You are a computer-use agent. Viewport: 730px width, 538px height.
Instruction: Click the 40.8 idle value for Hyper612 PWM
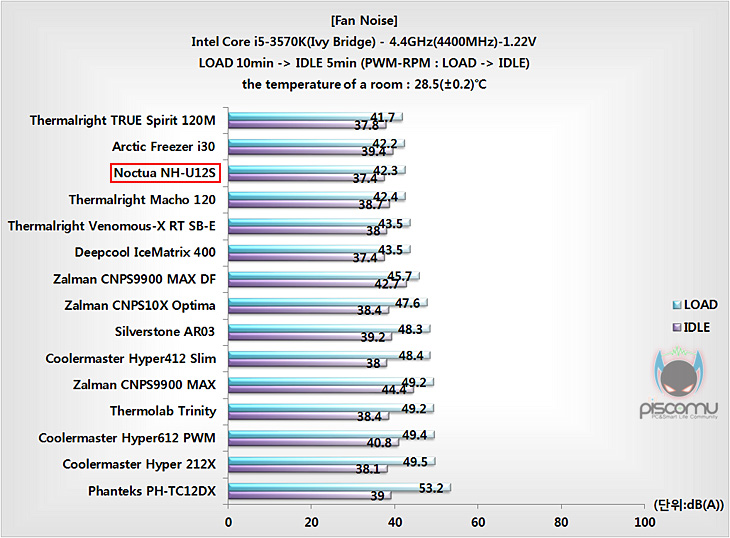tap(379, 443)
